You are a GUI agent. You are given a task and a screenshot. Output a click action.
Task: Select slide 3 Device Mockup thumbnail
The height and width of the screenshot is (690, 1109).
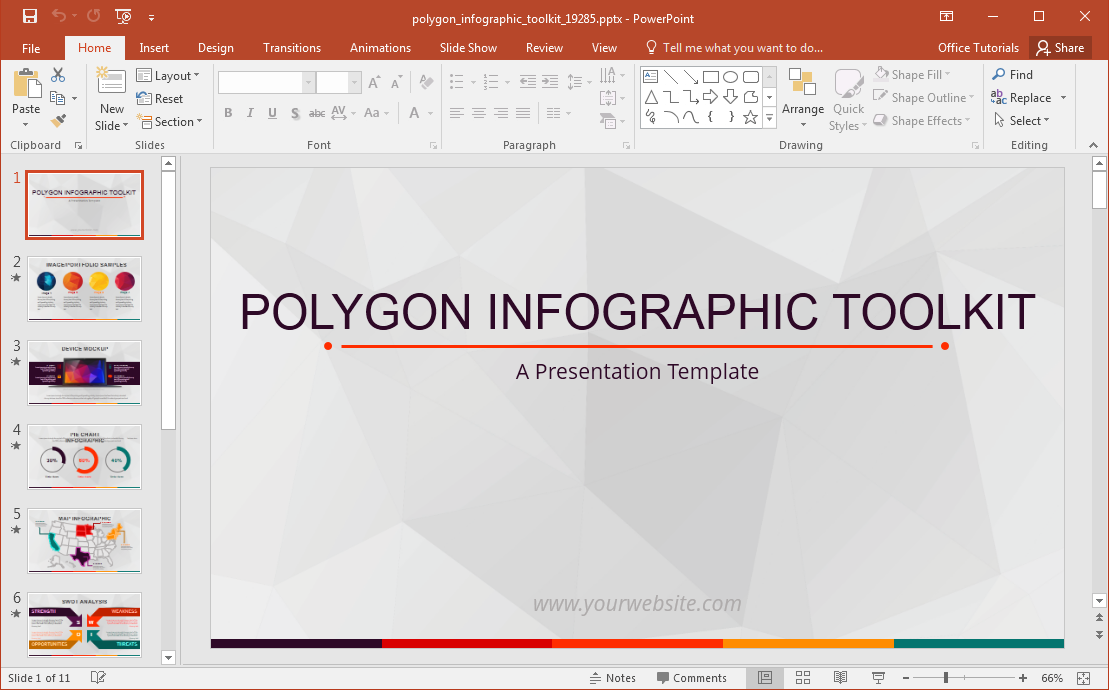coord(85,372)
